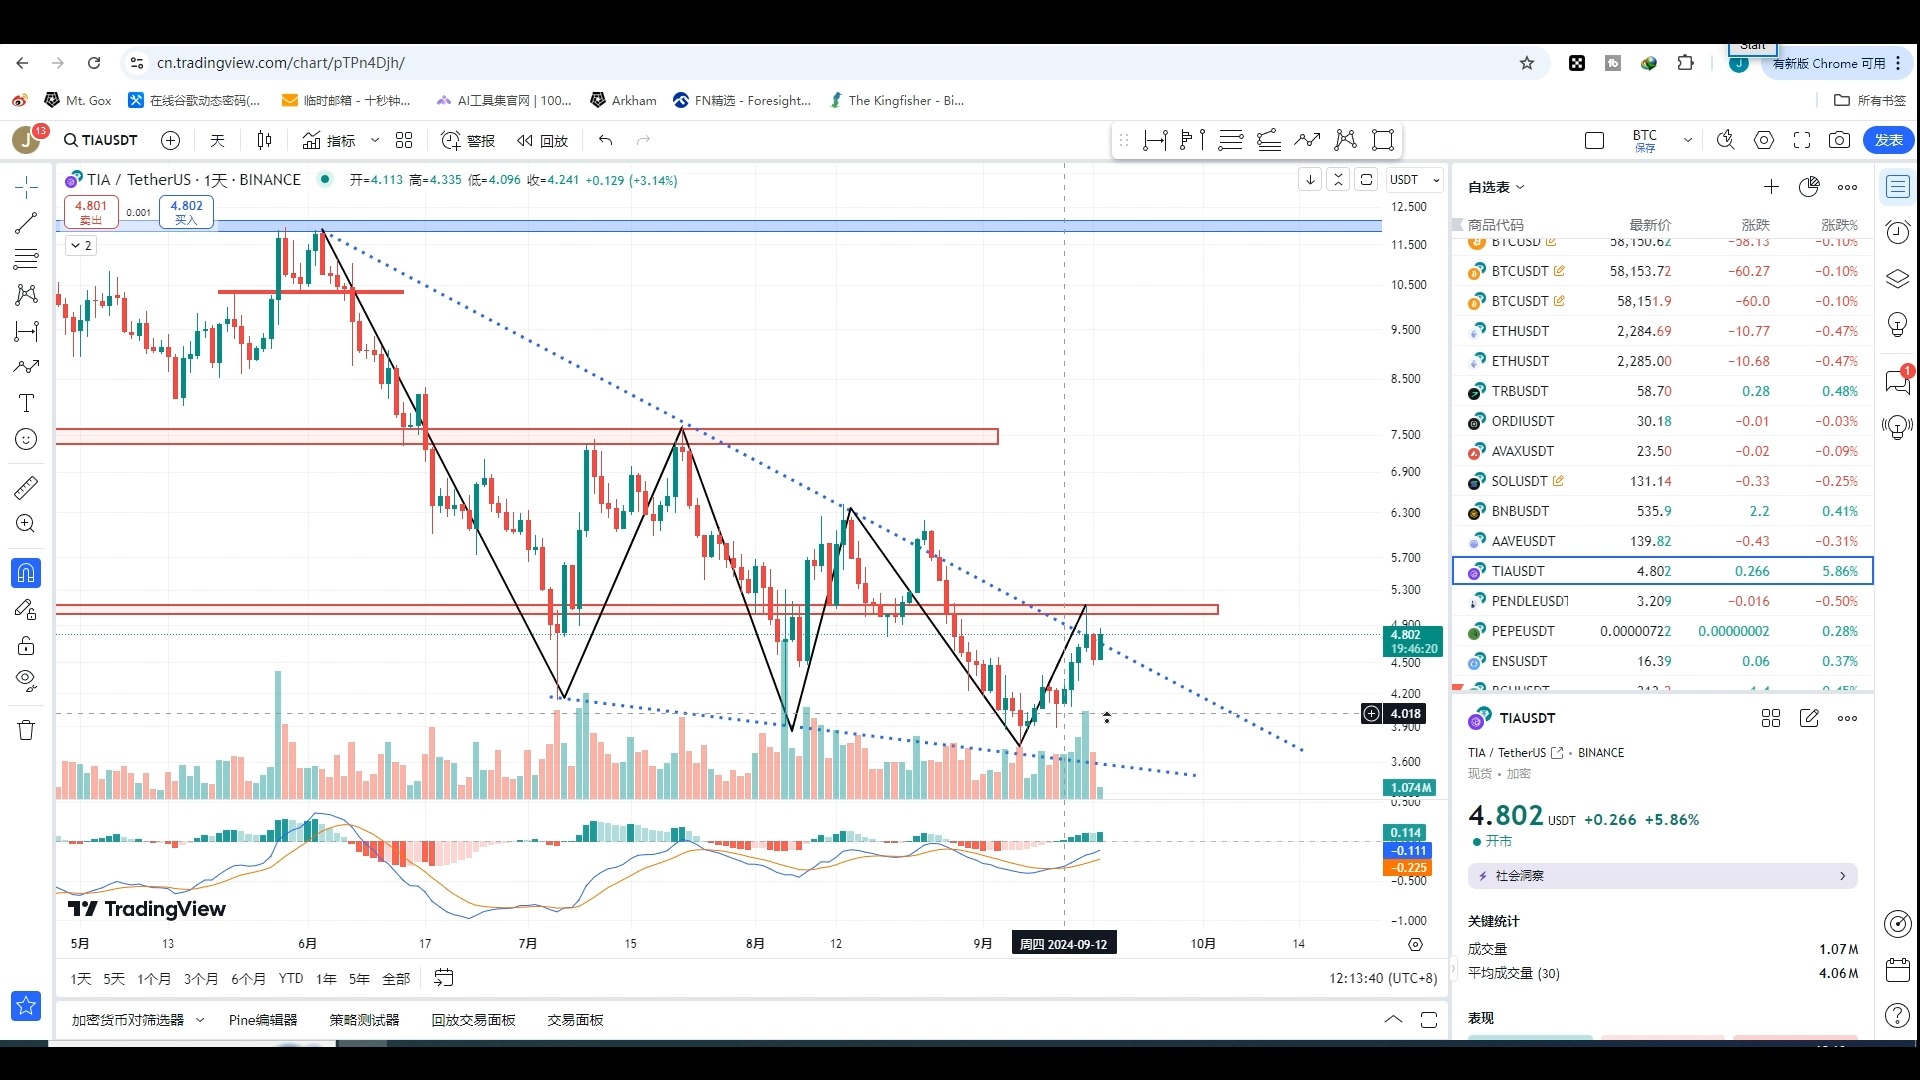Open the help center question icon
Image resolution: width=1920 pixels, height=1080 pixels.
pos(1897,1016)
